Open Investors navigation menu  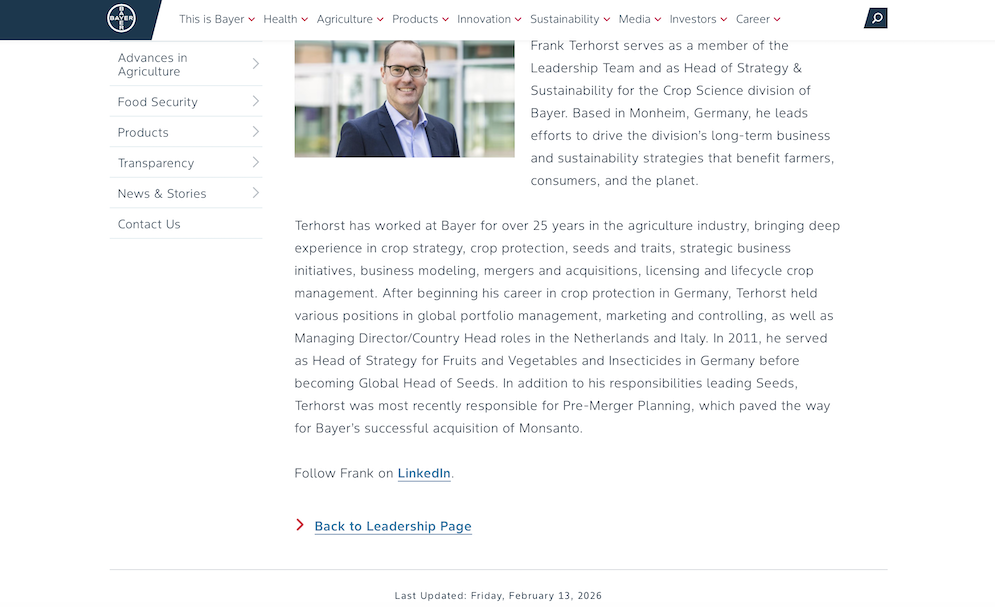point(698,19)
